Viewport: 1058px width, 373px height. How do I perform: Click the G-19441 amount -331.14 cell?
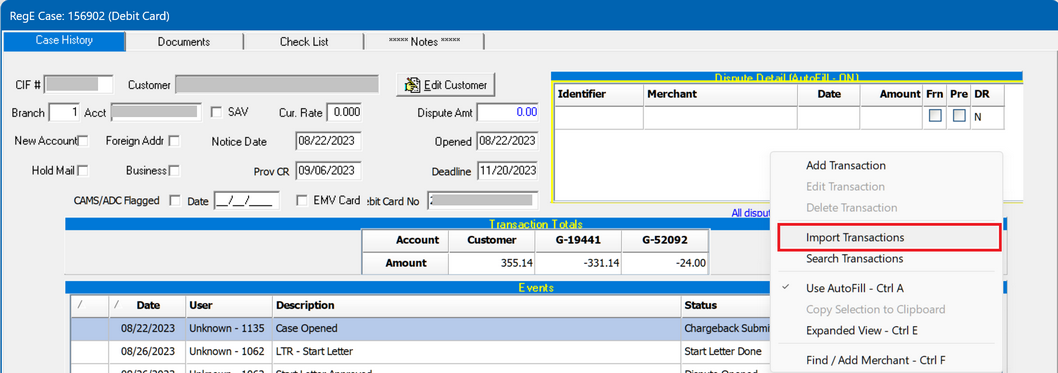point(578,263)
